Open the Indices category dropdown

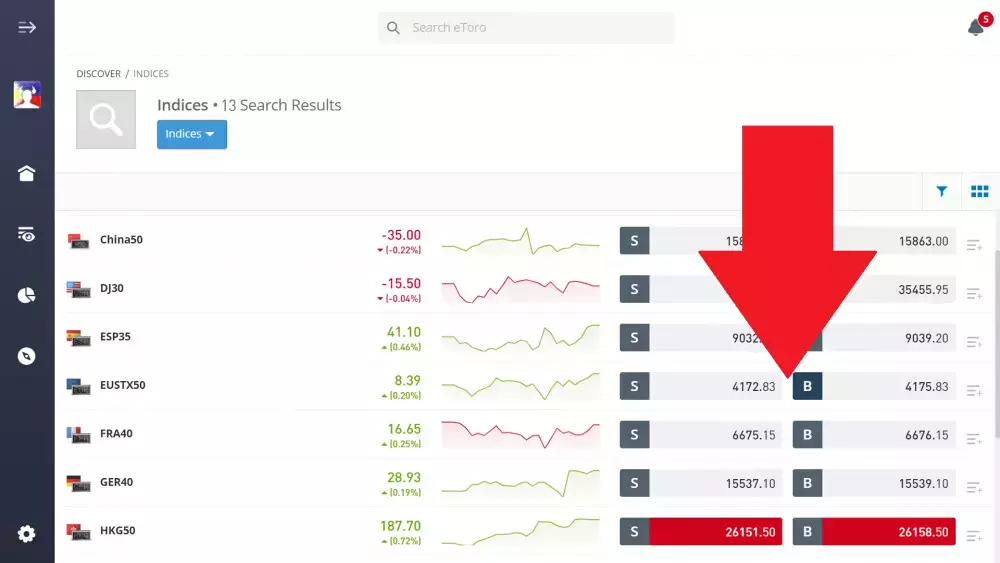pyautogui.click(x=192, y=134)
